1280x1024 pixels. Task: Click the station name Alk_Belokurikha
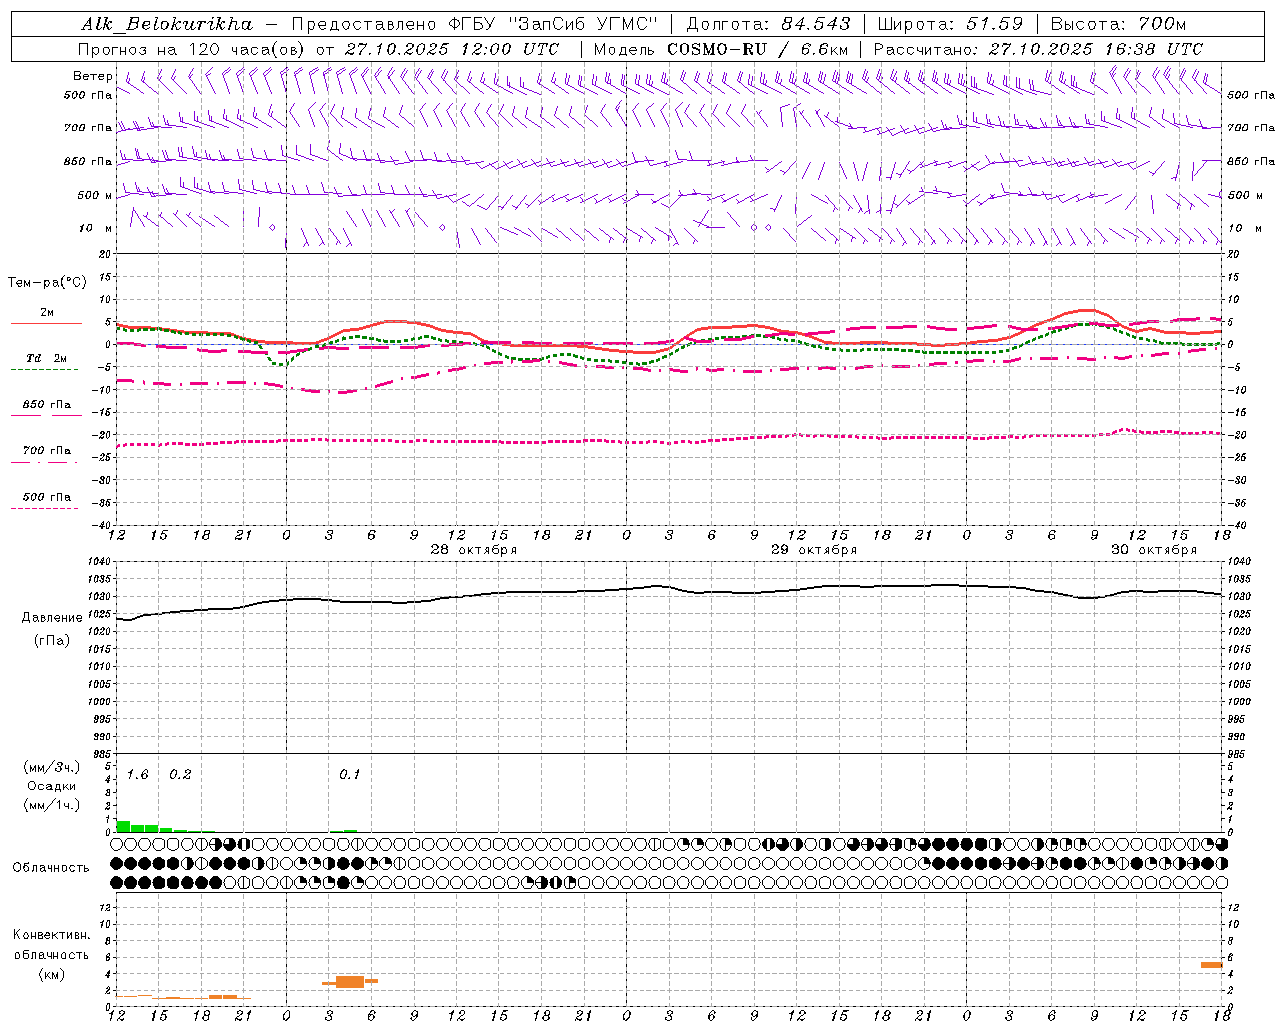tap(167, 24)
